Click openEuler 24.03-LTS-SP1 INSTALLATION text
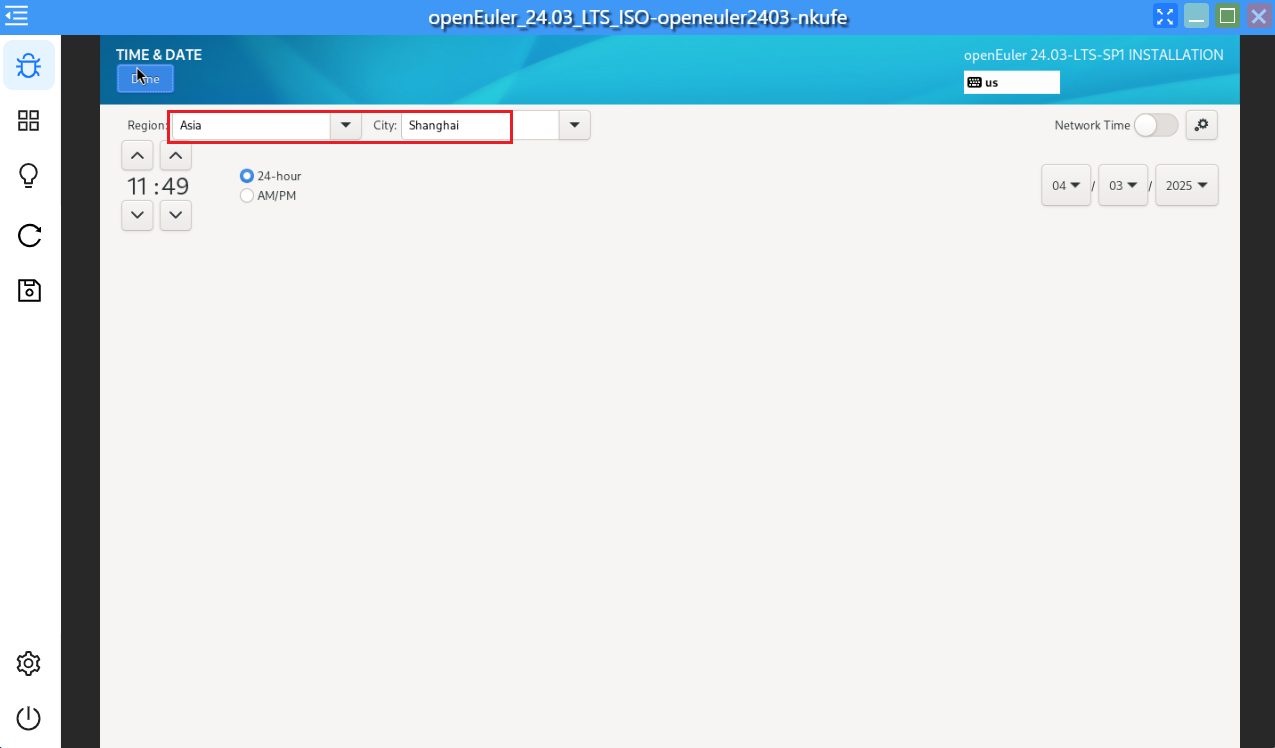 (x=1093, y=55)
